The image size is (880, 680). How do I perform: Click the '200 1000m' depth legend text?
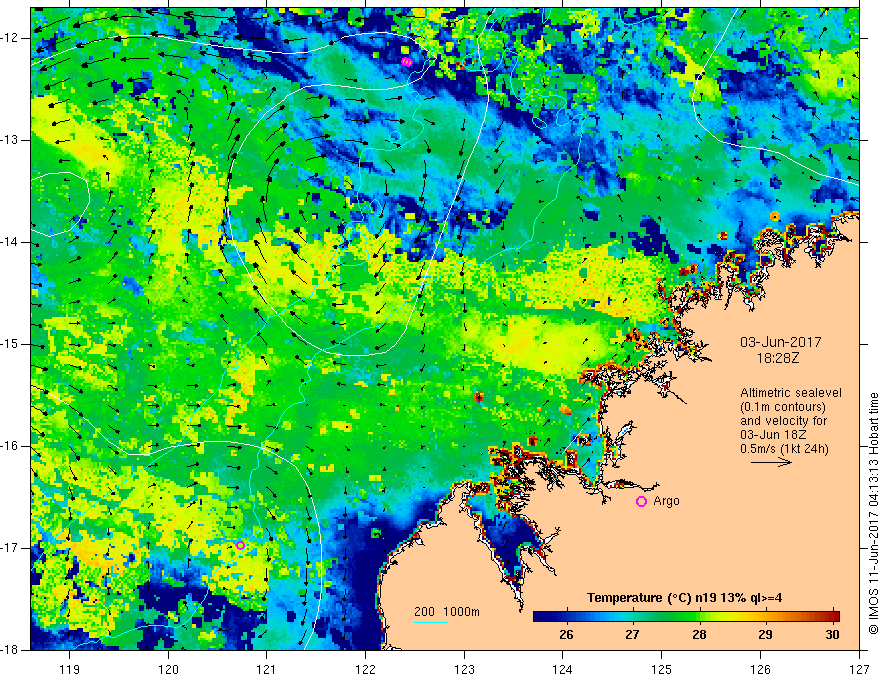[x=447, y=612]
